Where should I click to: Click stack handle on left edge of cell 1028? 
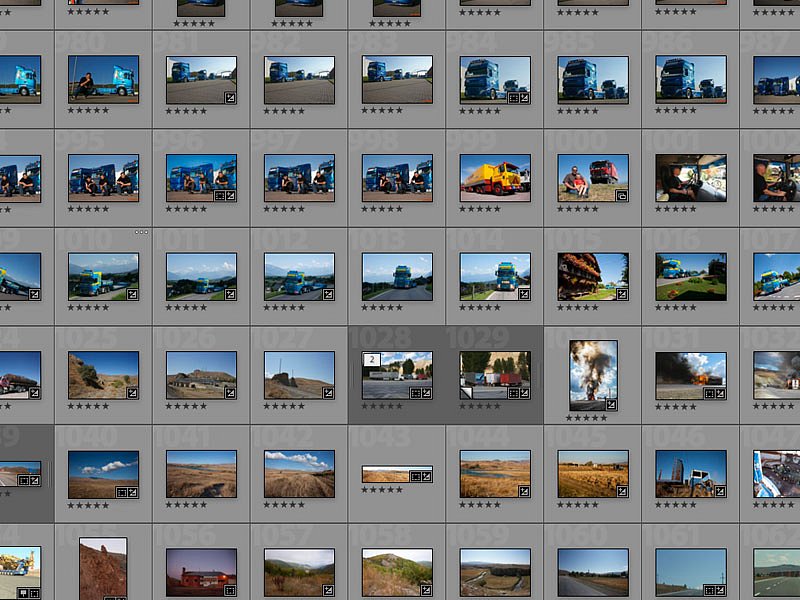point(352,375)
